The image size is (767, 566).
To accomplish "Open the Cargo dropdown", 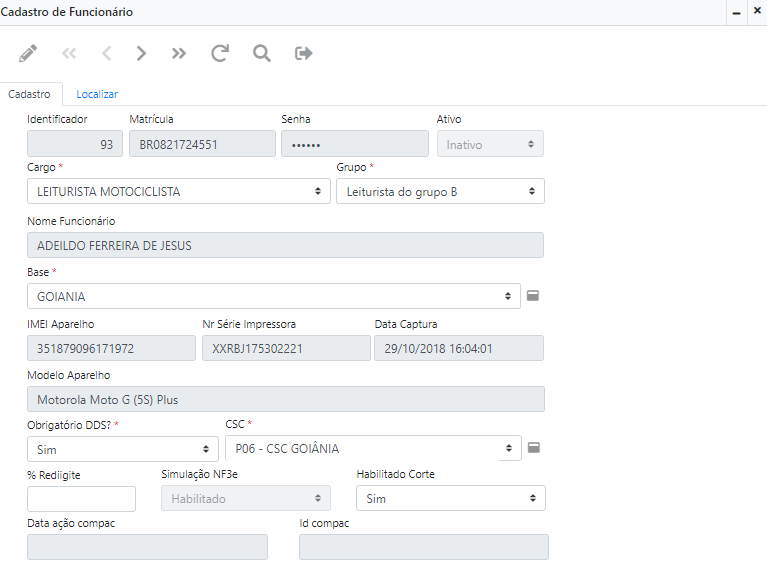I will pyautogui.click(x=178, y=191).
